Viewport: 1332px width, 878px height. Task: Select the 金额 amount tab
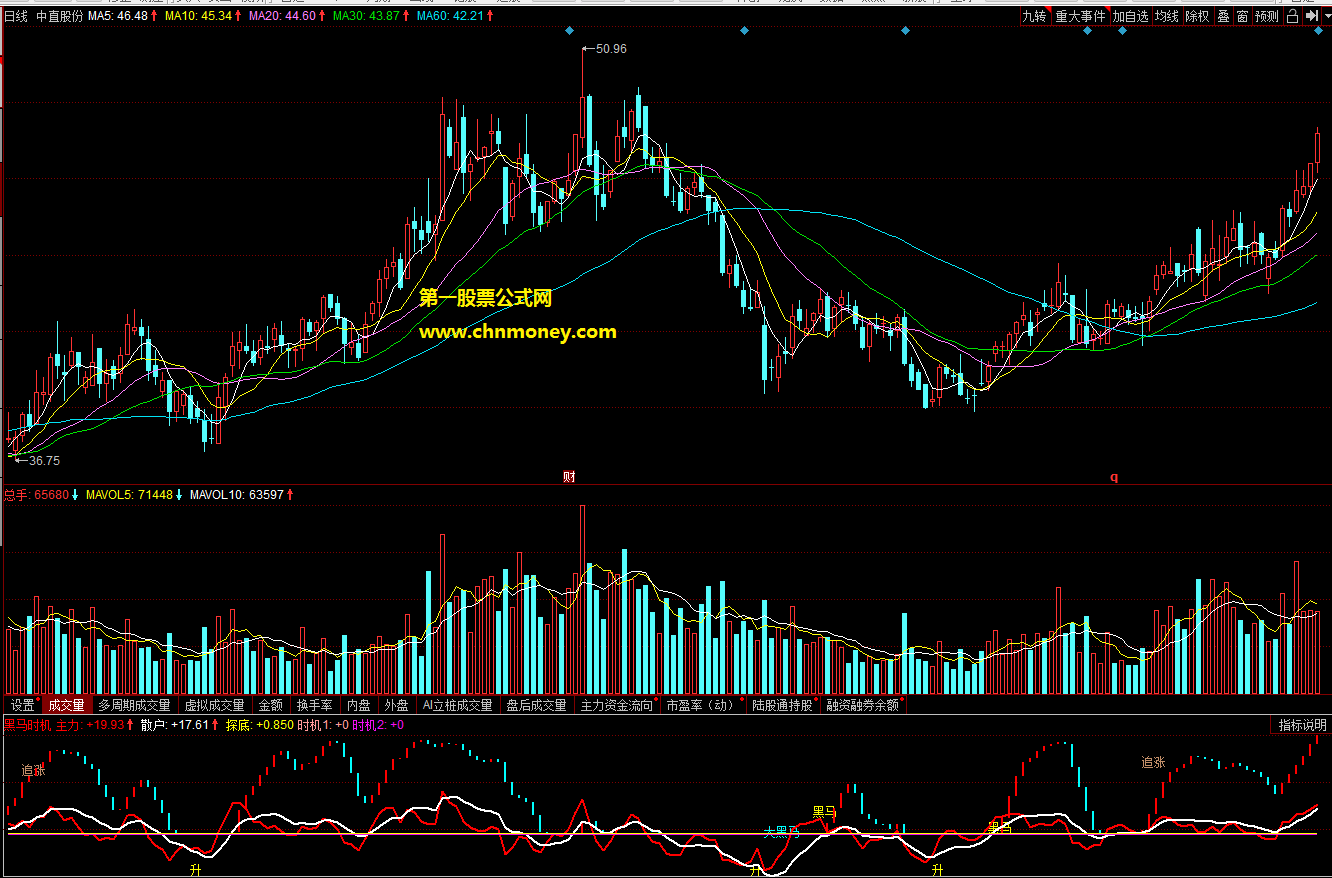point(271,705)
